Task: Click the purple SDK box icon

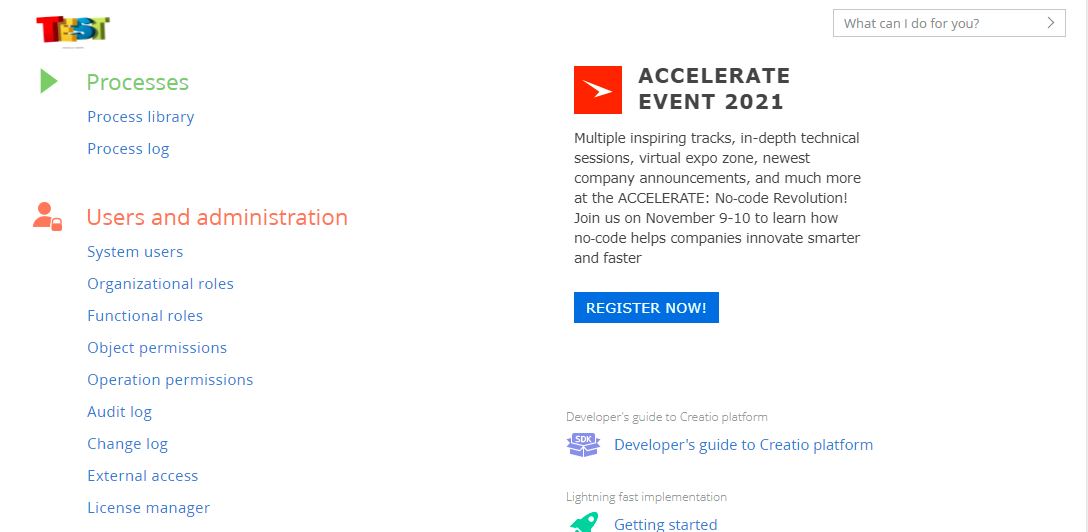Action: click(x=583, y=445)
